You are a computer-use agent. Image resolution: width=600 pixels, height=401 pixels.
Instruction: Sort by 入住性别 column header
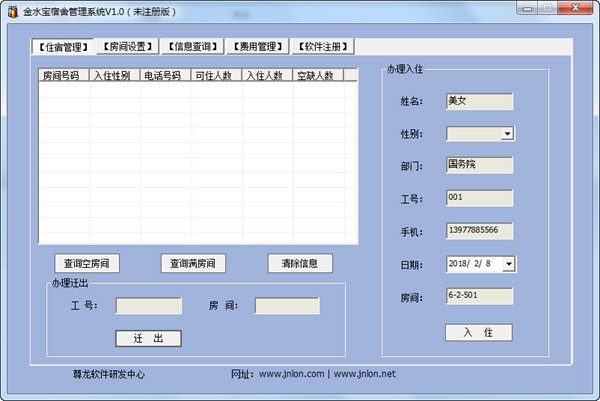[115, 75]
